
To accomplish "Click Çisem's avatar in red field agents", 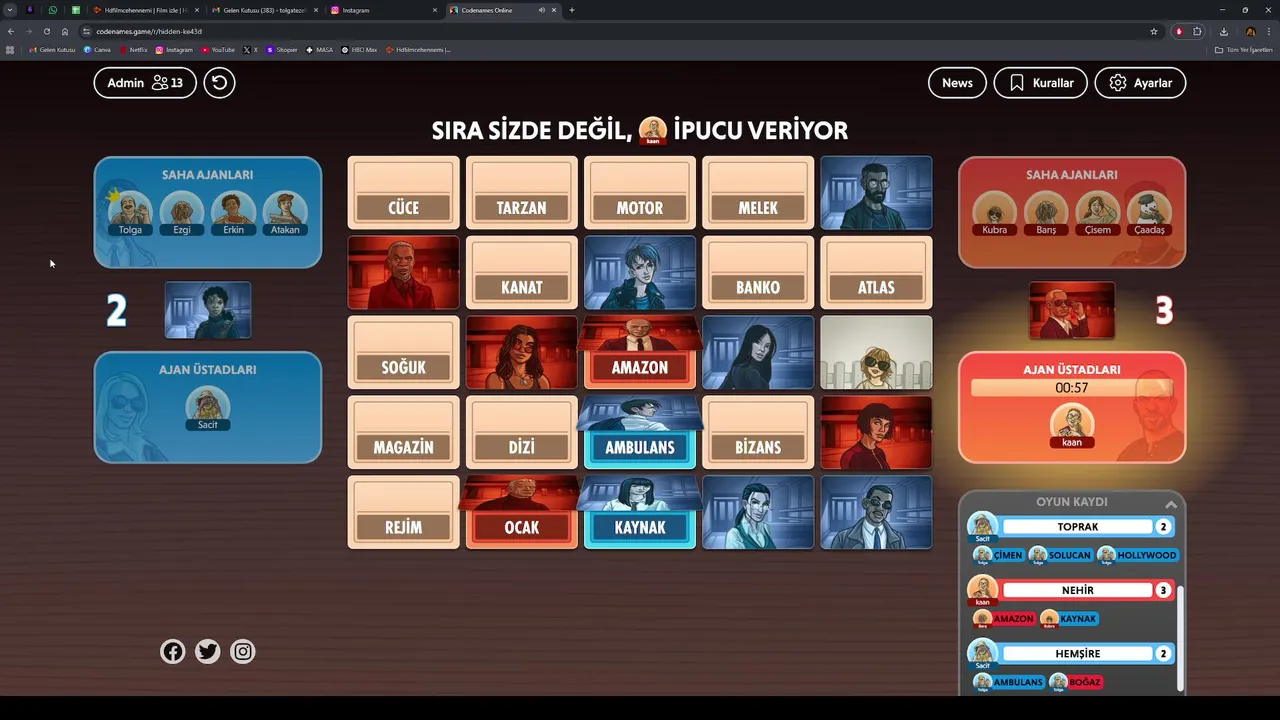I will 1098,212.
